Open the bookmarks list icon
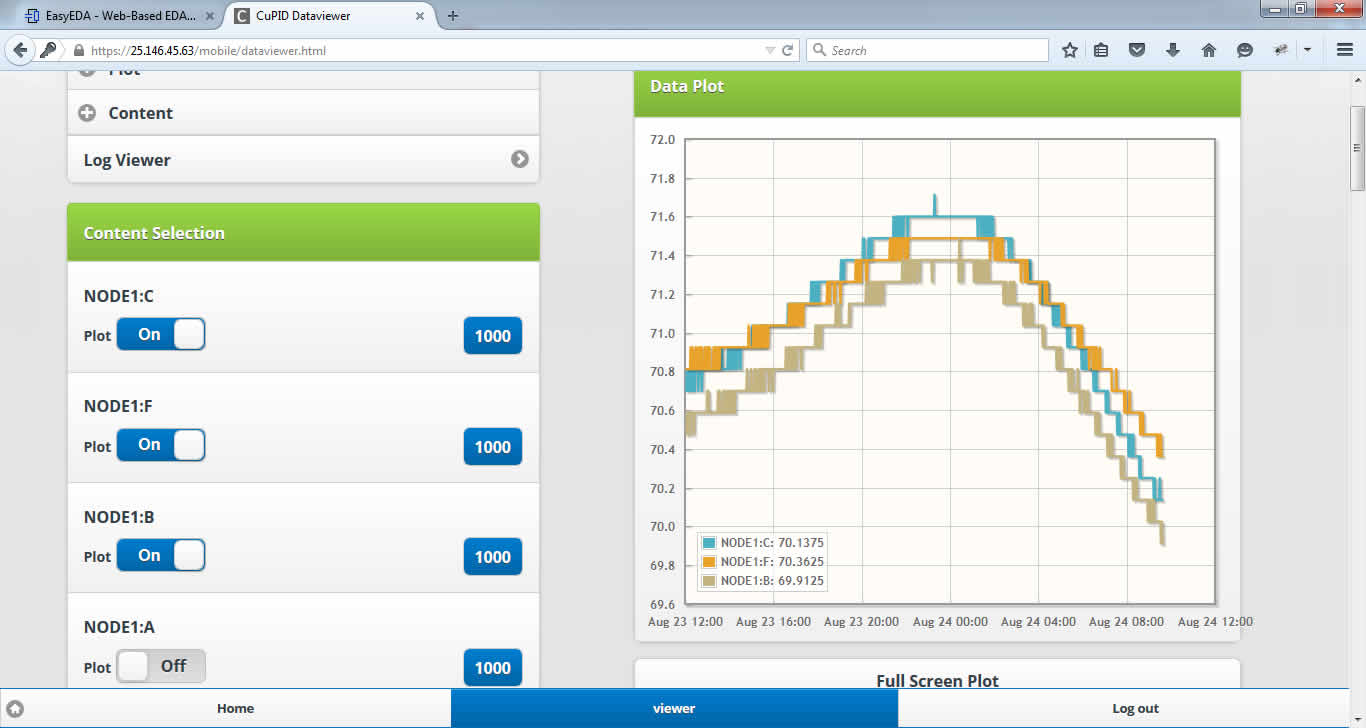Viewport: 1366px width, 728px height. 1101,50
